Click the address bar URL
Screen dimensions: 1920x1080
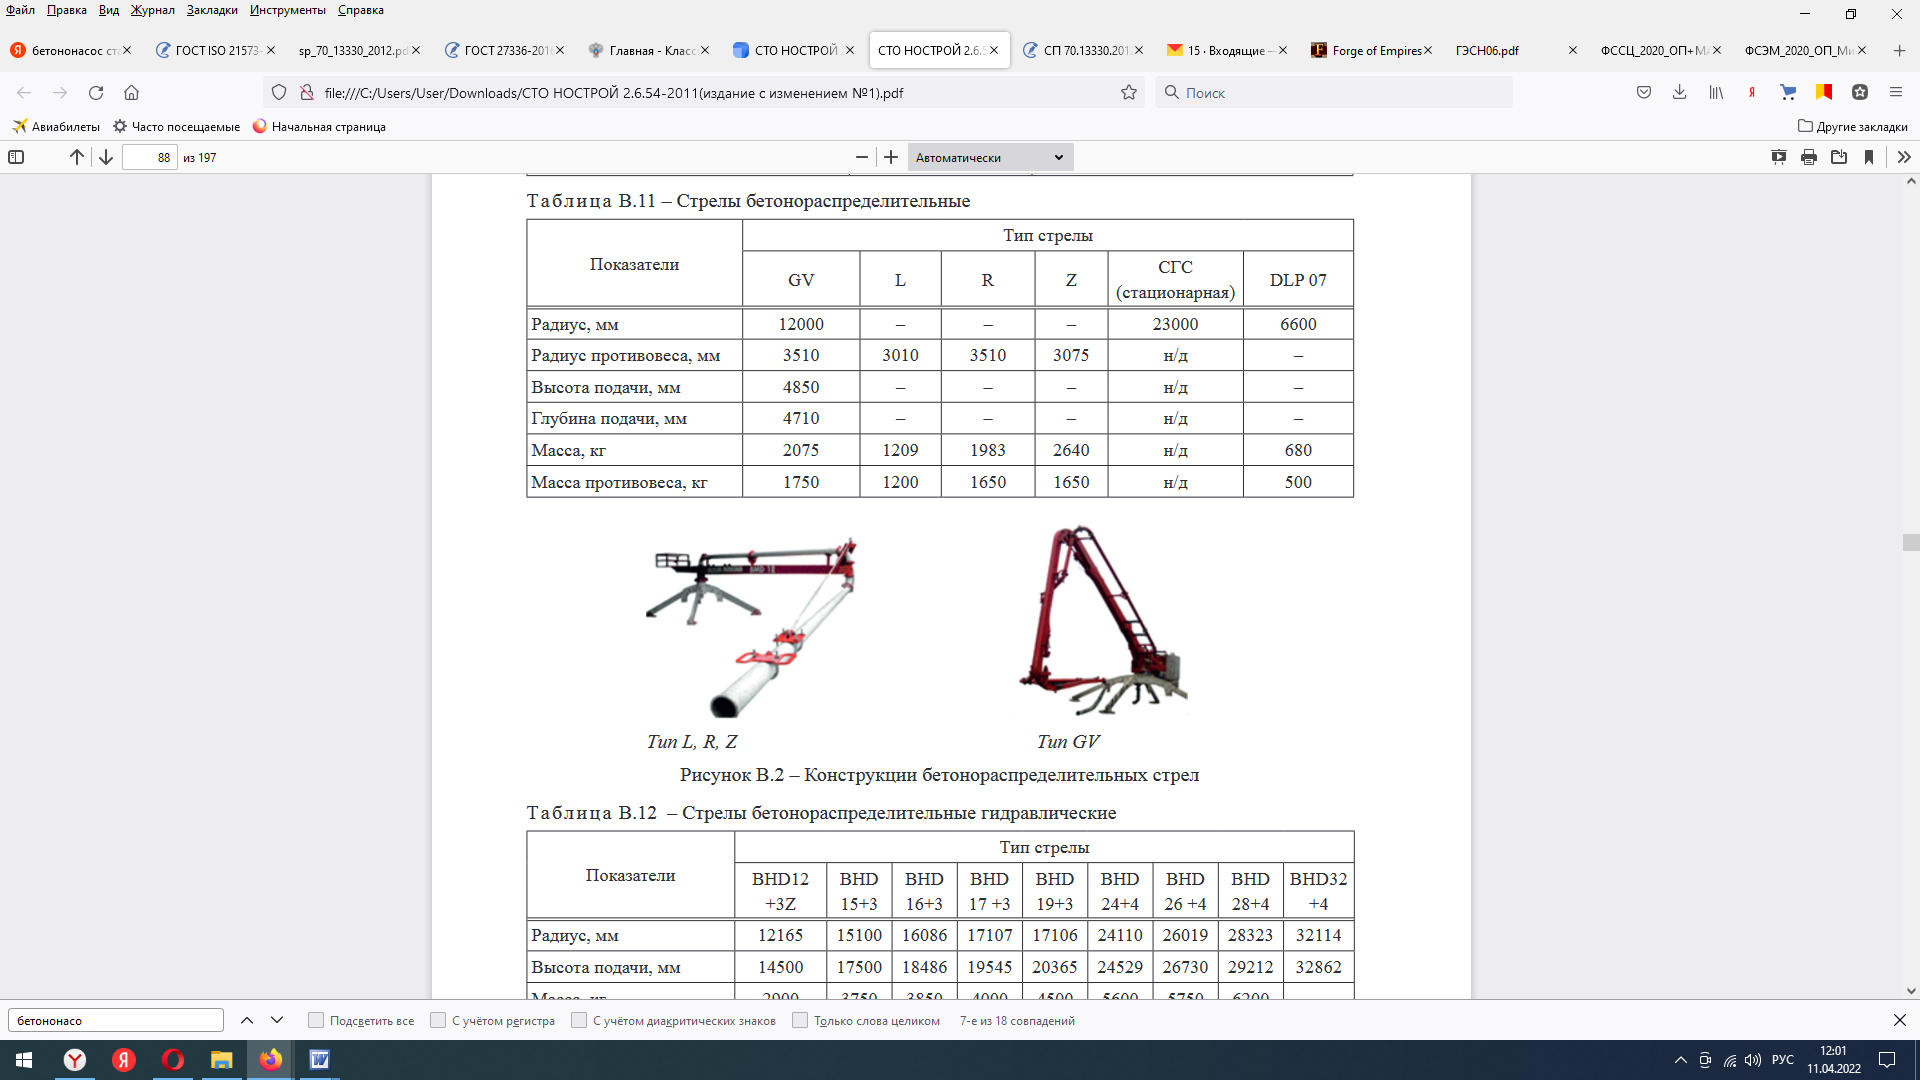coord(614,93)
